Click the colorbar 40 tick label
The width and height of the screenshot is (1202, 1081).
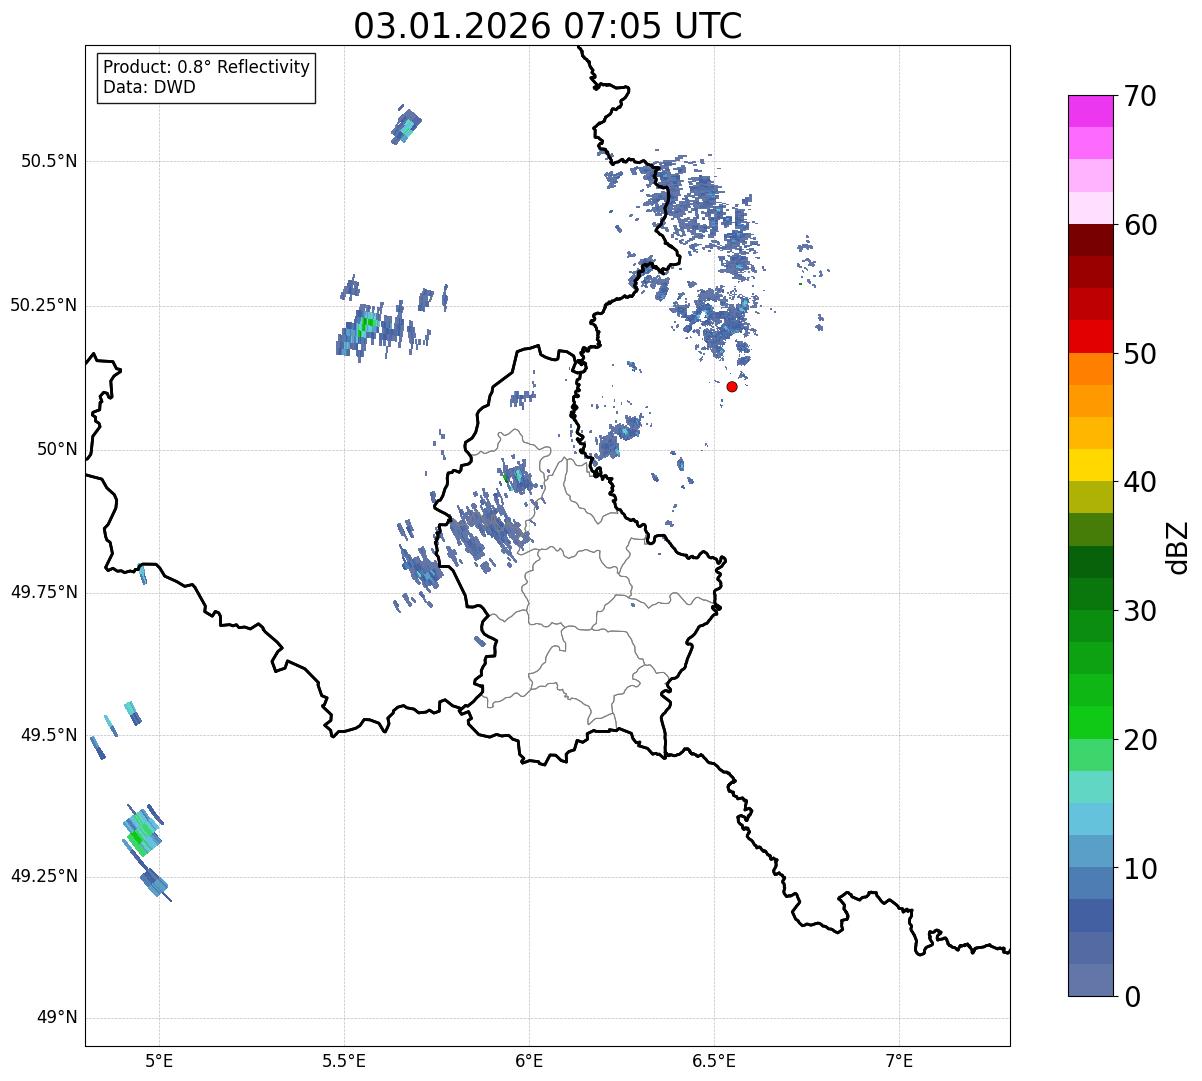click(x=1141, y=482)
